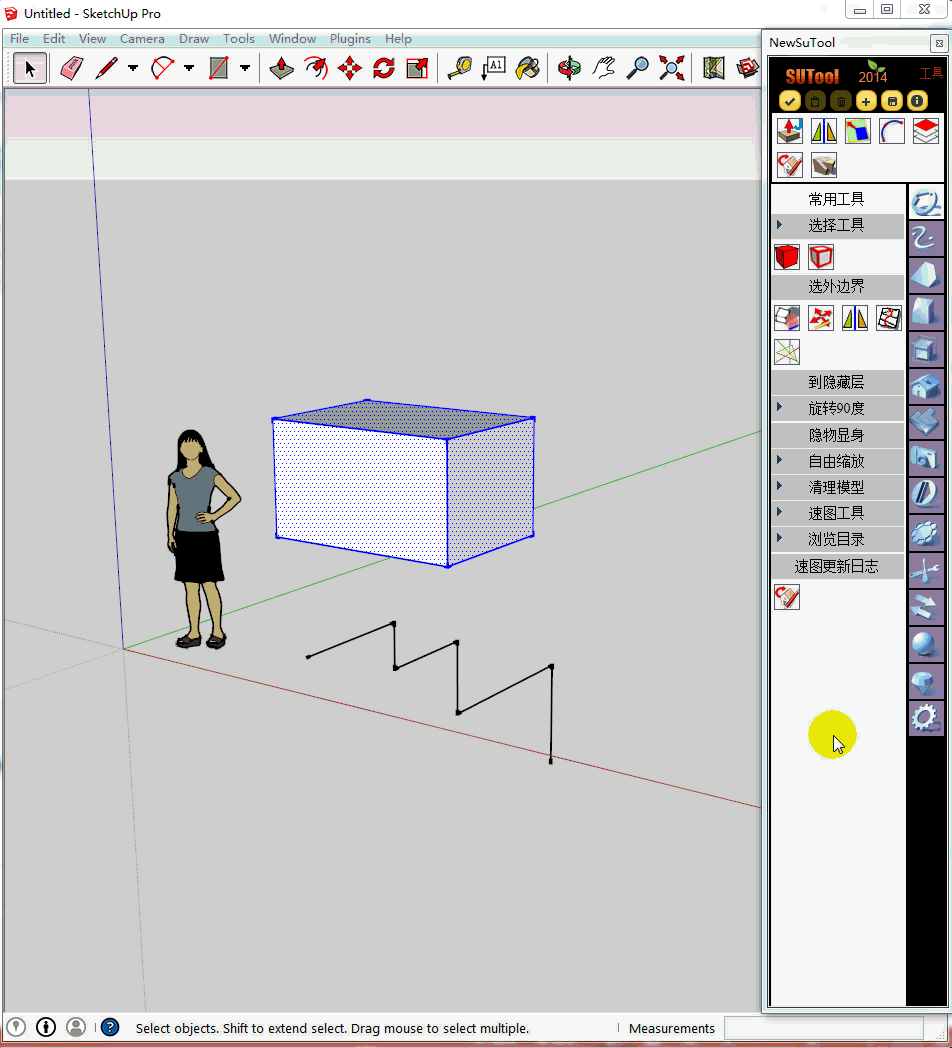Activate the Rotate tool

[x=384, y=68]
